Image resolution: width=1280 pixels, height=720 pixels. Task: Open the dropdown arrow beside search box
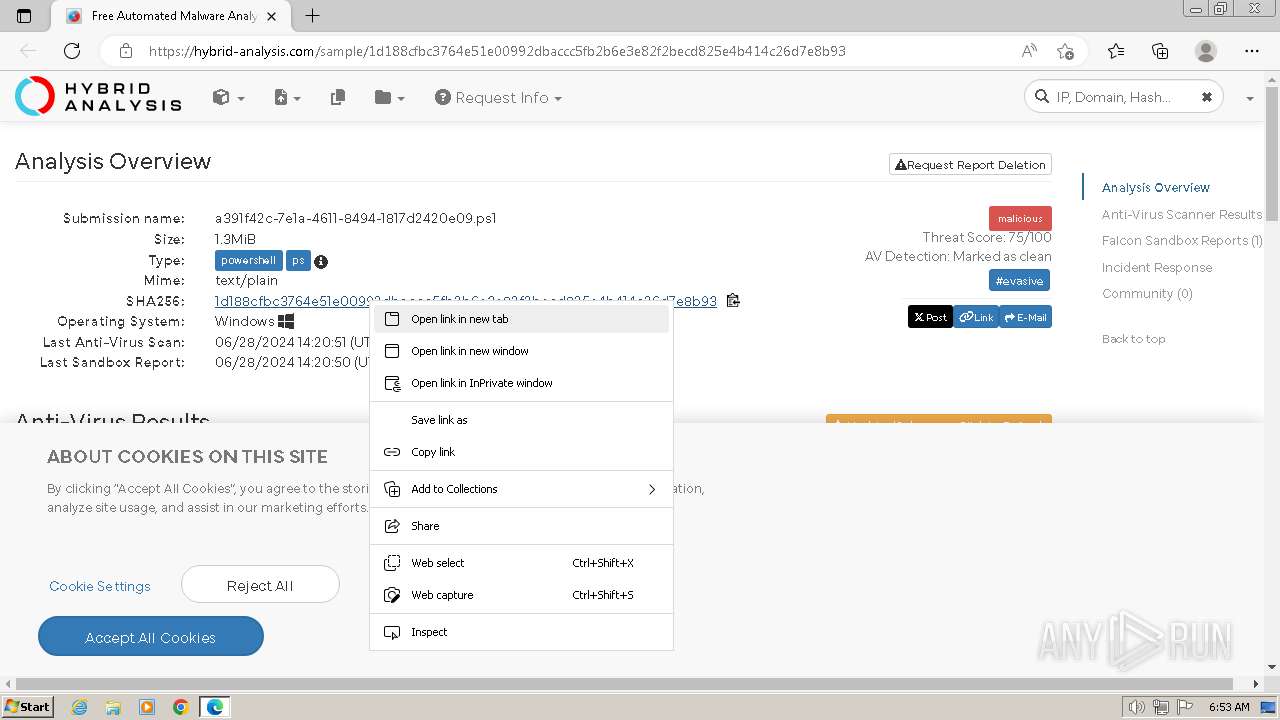coord(1250,98)
